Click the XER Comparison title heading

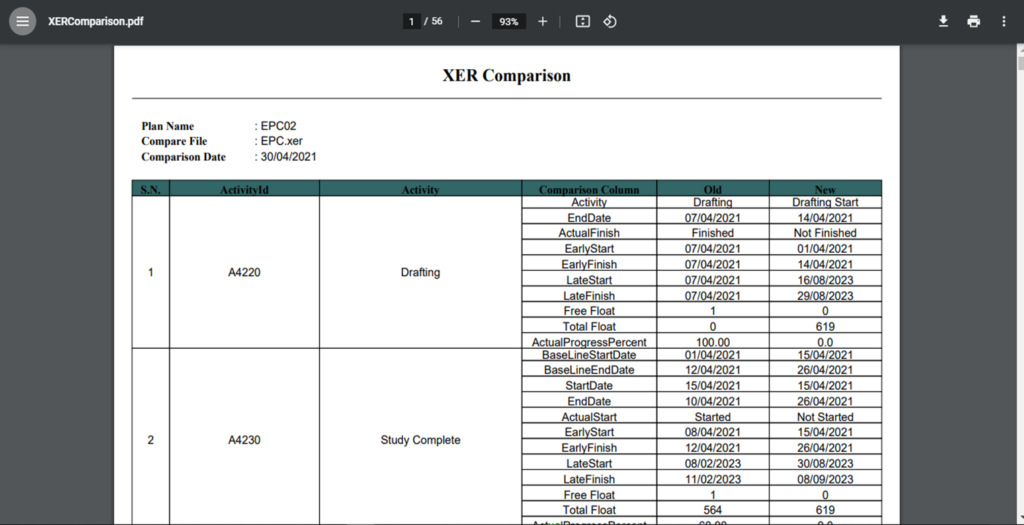pyautogui.click(x=506, y=75)
